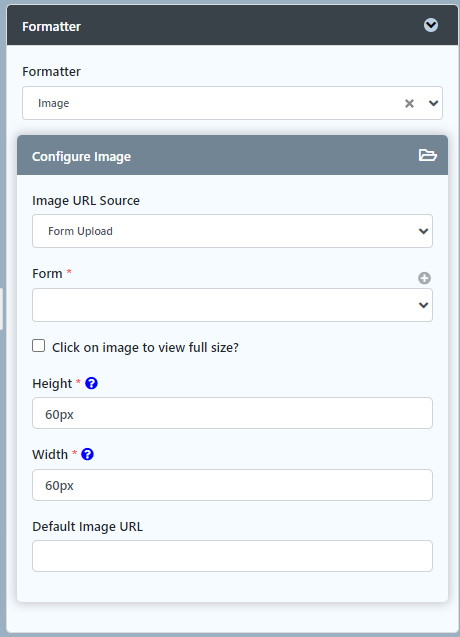Click the Configure Image section header
Image resolution: width=460 pixels, height=637 pixels.
pyautogui.click(x=232, y=156)
